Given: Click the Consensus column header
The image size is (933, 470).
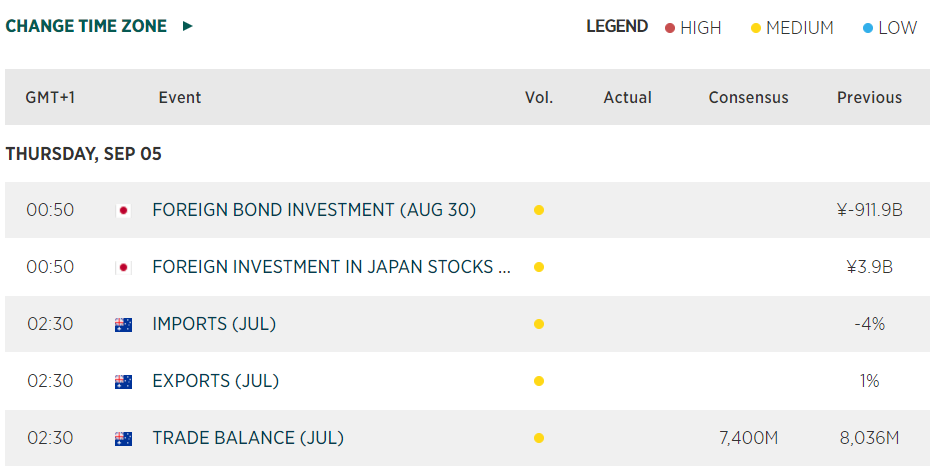Looking at the screenshot, I should 748,97.
